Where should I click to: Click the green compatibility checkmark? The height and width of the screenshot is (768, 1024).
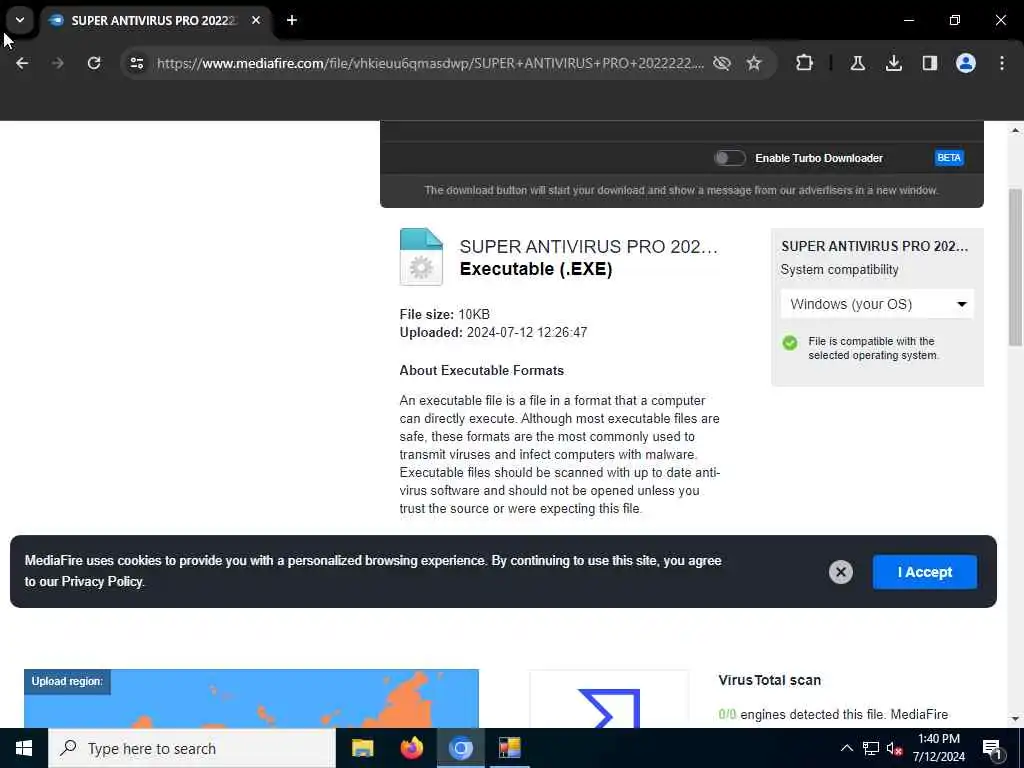coord(790,343)
